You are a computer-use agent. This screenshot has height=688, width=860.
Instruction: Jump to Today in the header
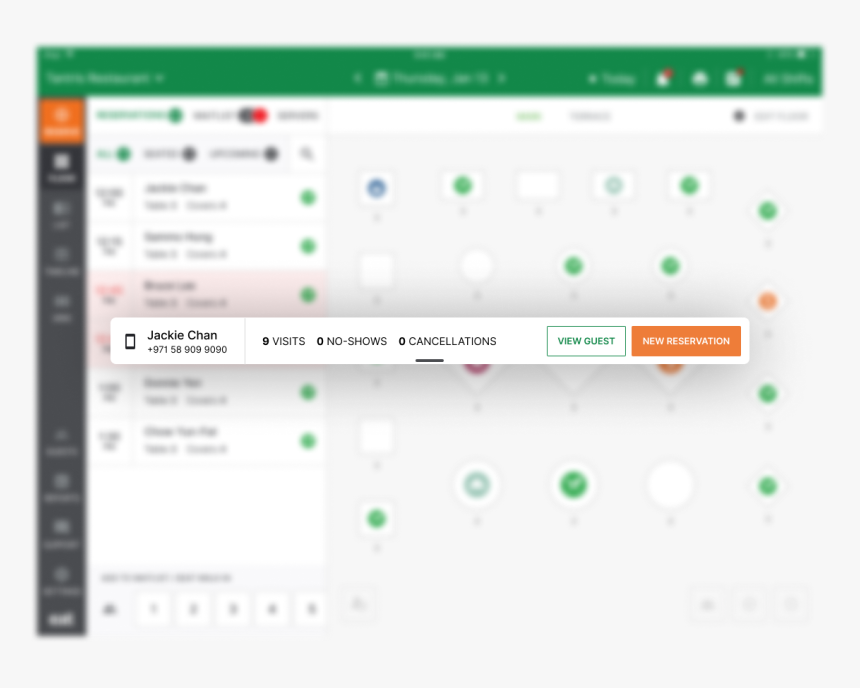click(612, 79)
